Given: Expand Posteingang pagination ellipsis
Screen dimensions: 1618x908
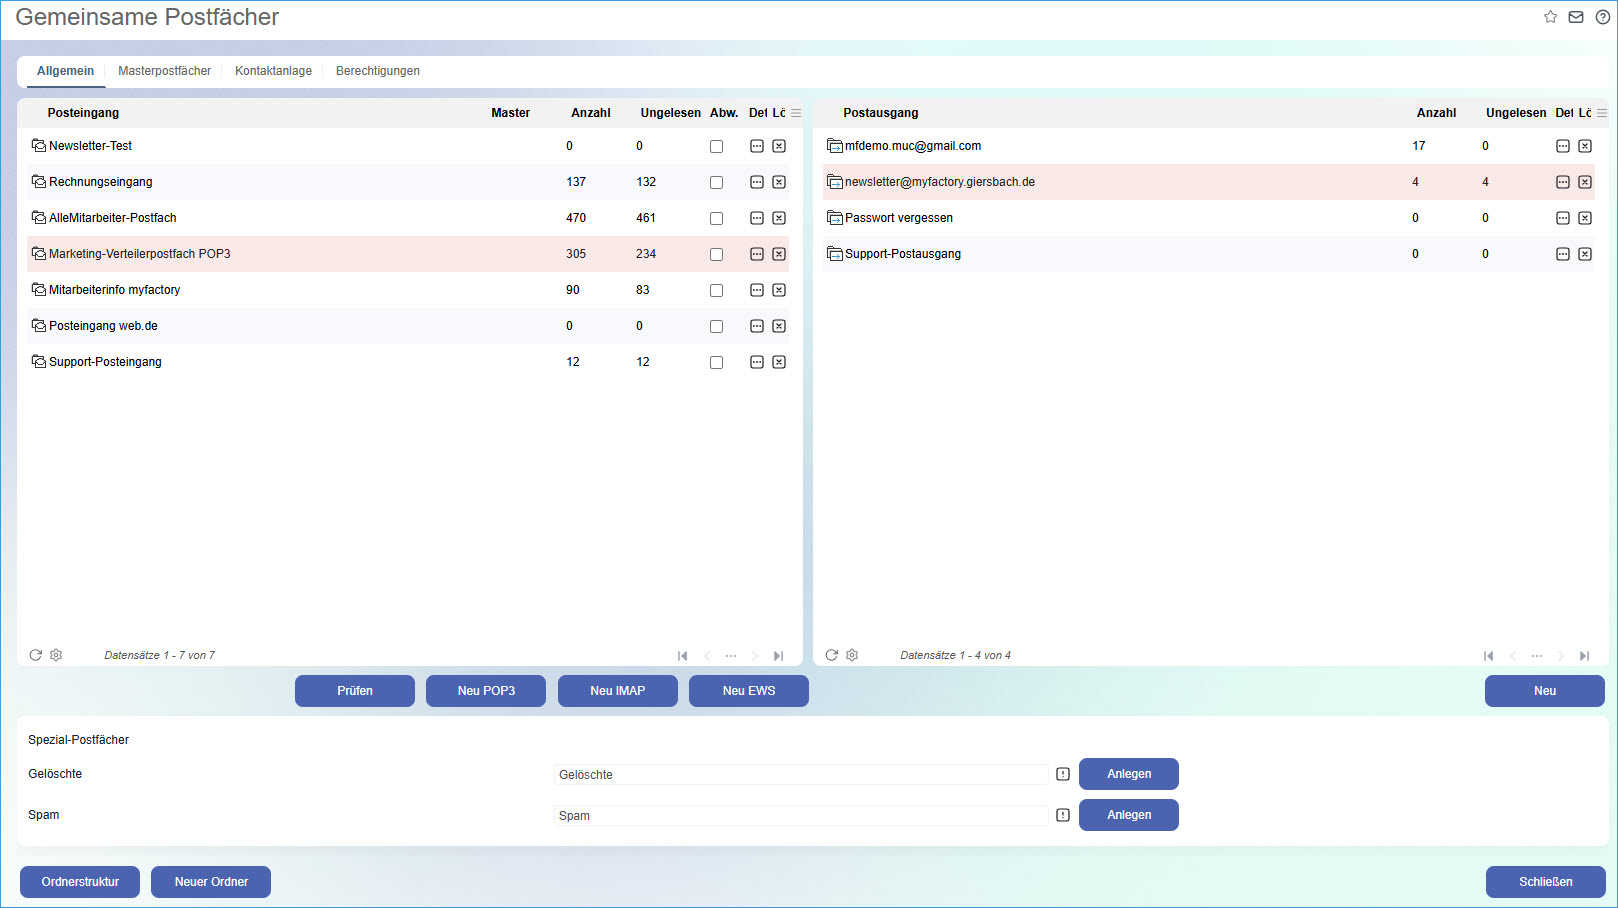Looking at the screenshot, I should coord(731,656).
